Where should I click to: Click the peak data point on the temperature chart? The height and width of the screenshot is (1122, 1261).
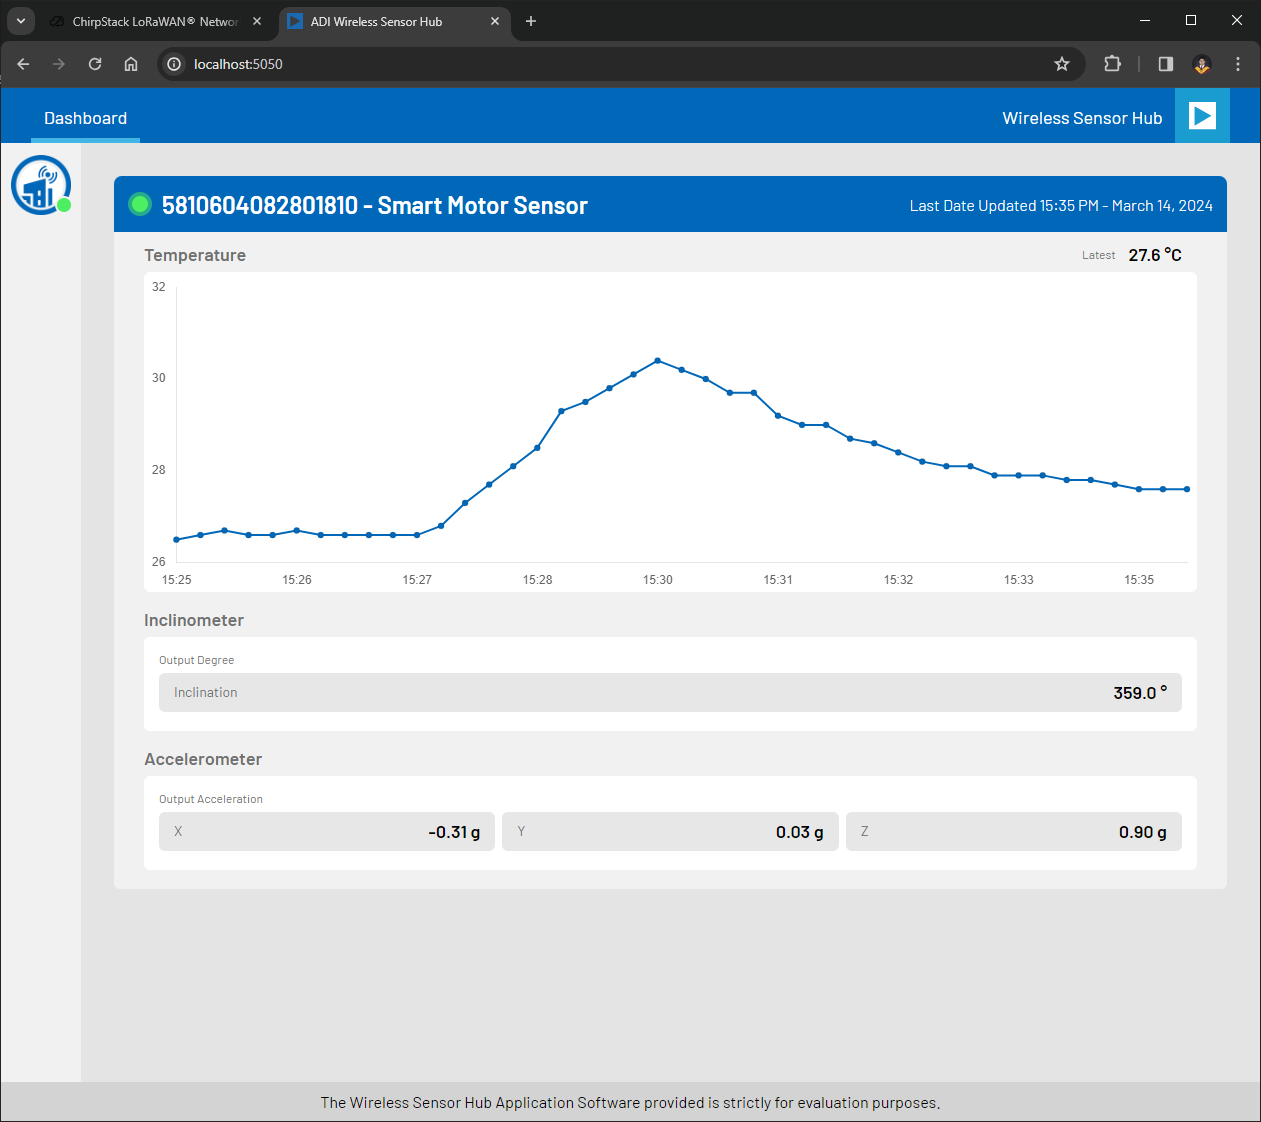tap(657, 360)
